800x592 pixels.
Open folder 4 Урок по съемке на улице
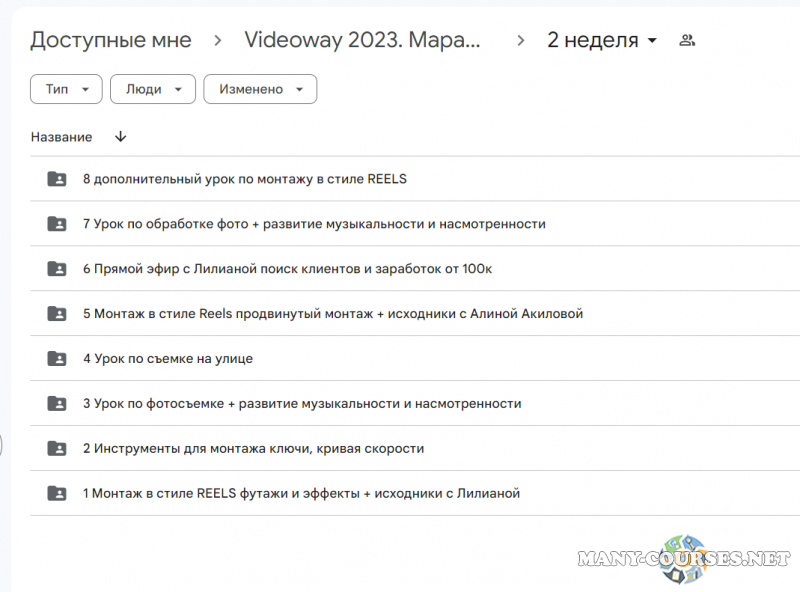point(167,359)
